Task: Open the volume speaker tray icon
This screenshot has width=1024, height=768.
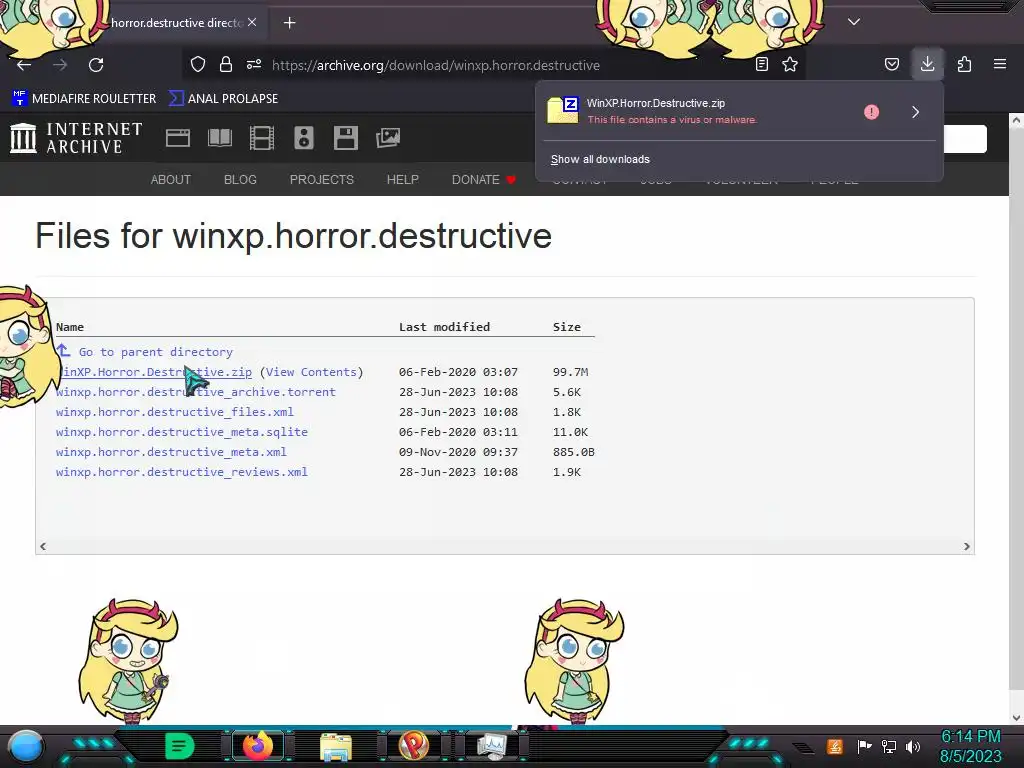Action: pyautogui.click(x=913, y=746)
